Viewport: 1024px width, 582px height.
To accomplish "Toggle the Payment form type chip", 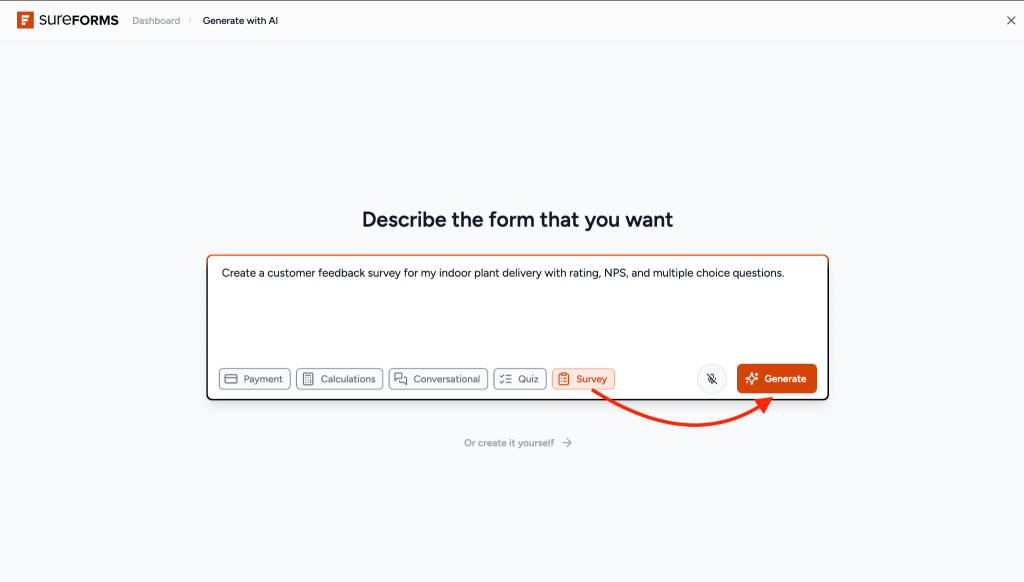I will click(x=255, y=379).
